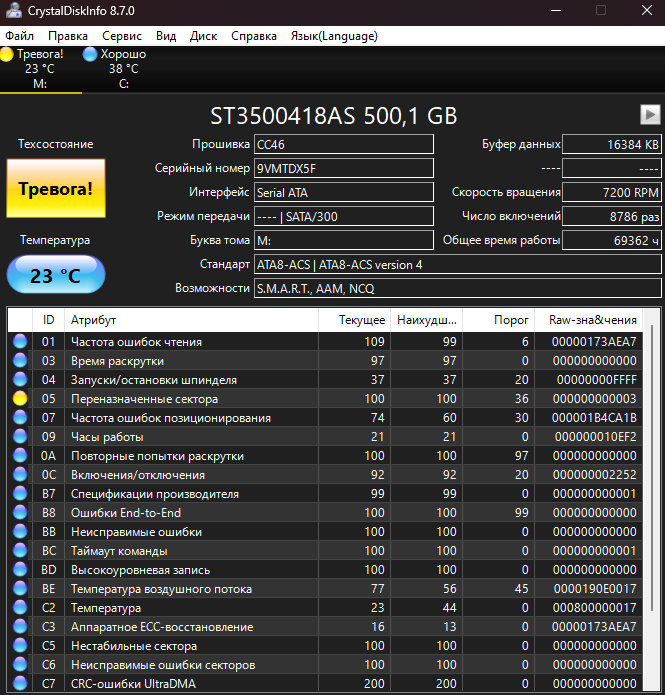665x695 pixels.
Task: Click the status orb for Таймаут команды
Action: [x=20, y=551]
